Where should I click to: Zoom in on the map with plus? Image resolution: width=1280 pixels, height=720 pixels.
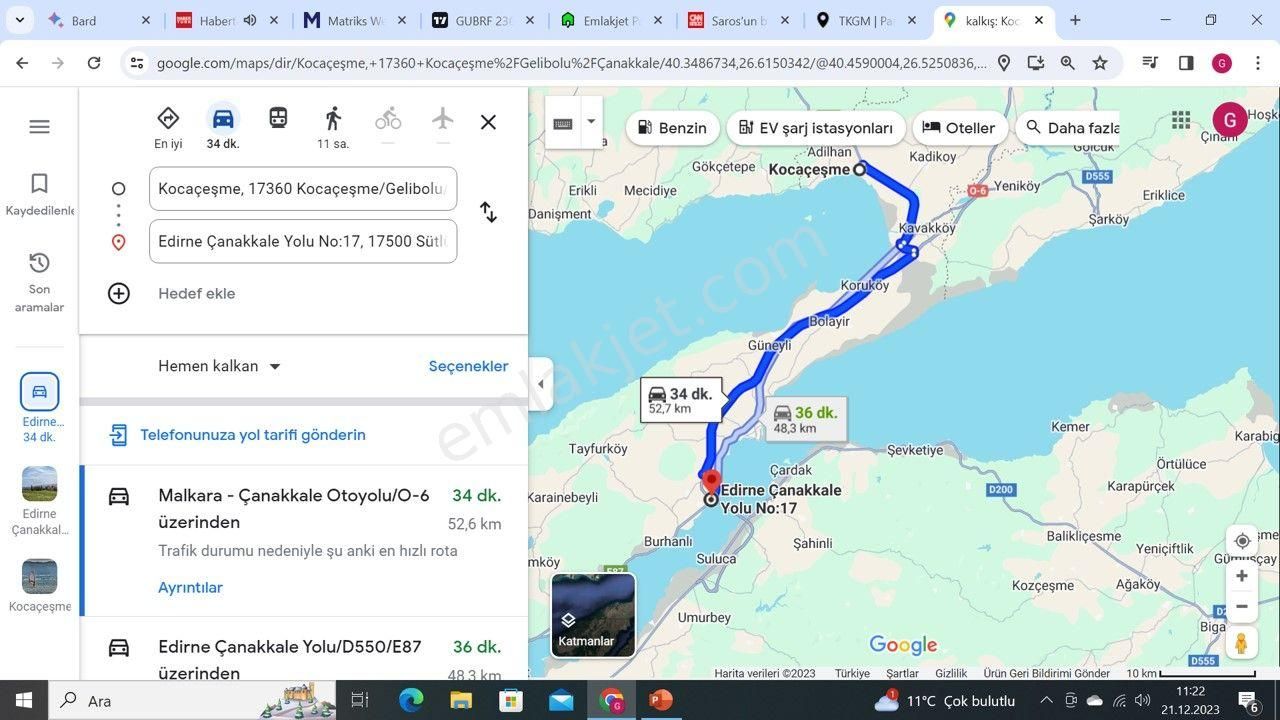pos(1242,576)
